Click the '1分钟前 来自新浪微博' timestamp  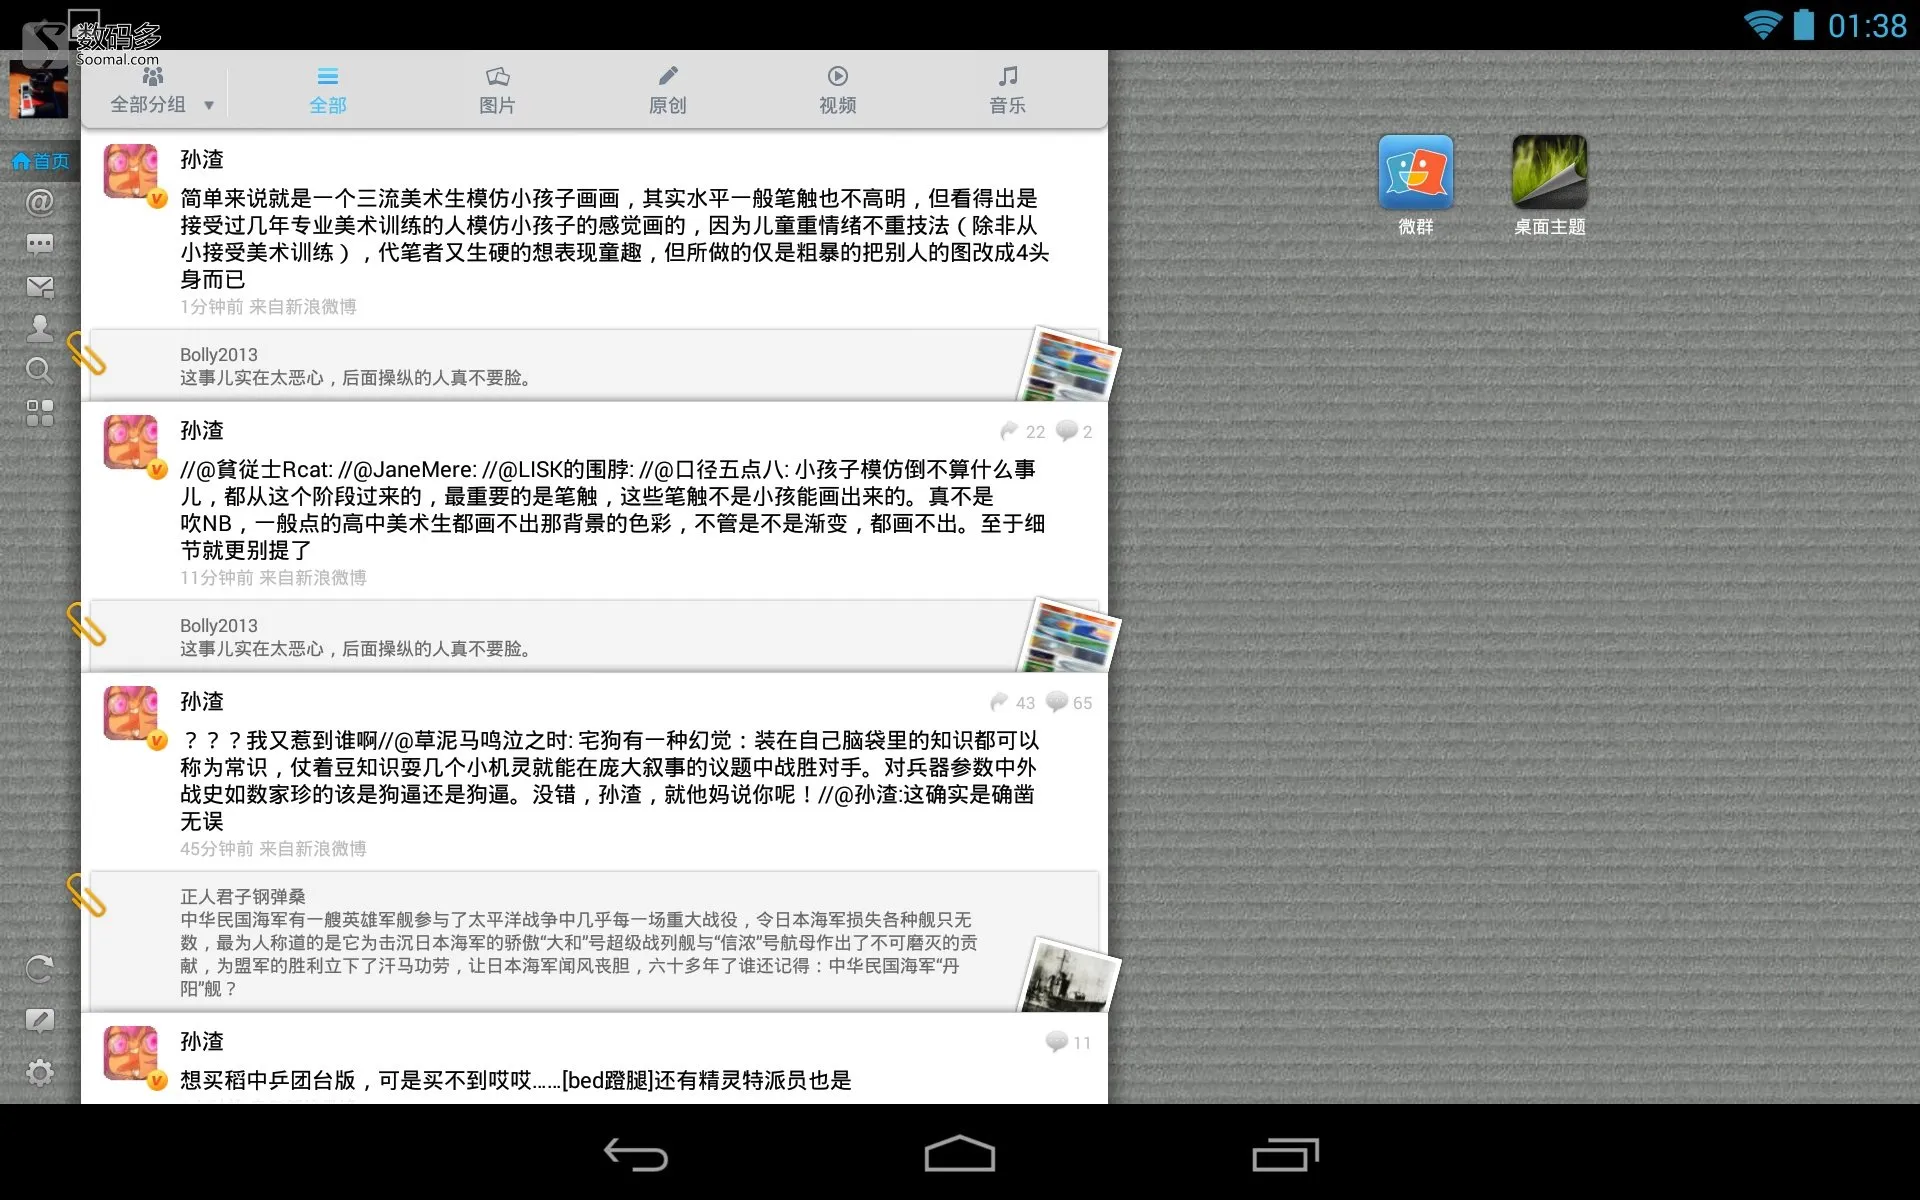click(x=268, y=307)
